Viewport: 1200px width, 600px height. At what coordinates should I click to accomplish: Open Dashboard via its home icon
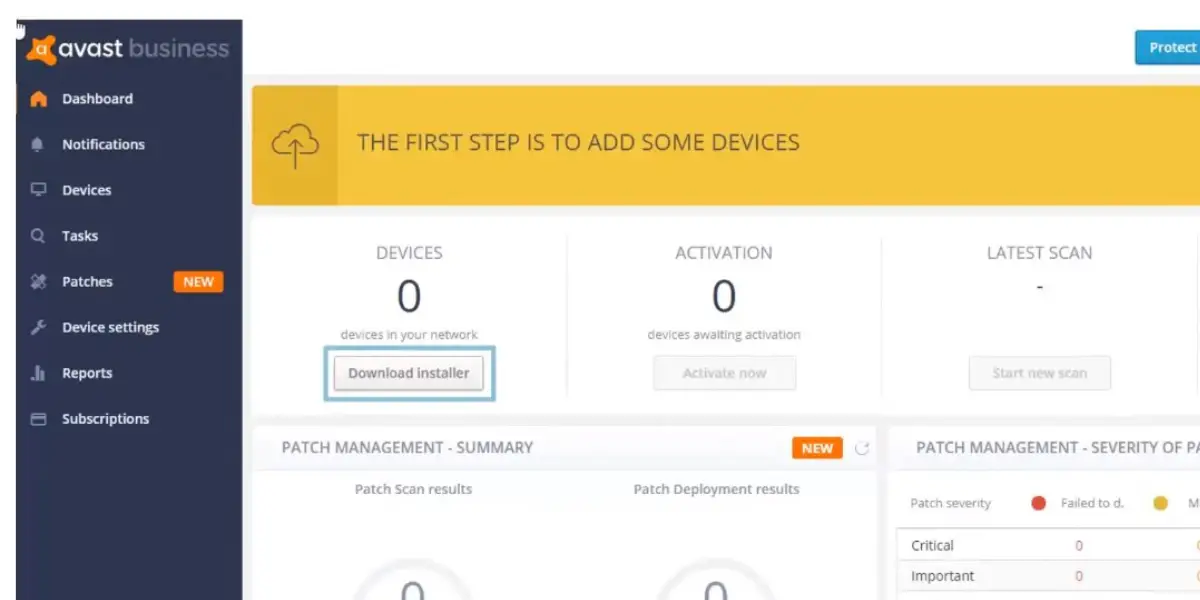click(39, 99)
